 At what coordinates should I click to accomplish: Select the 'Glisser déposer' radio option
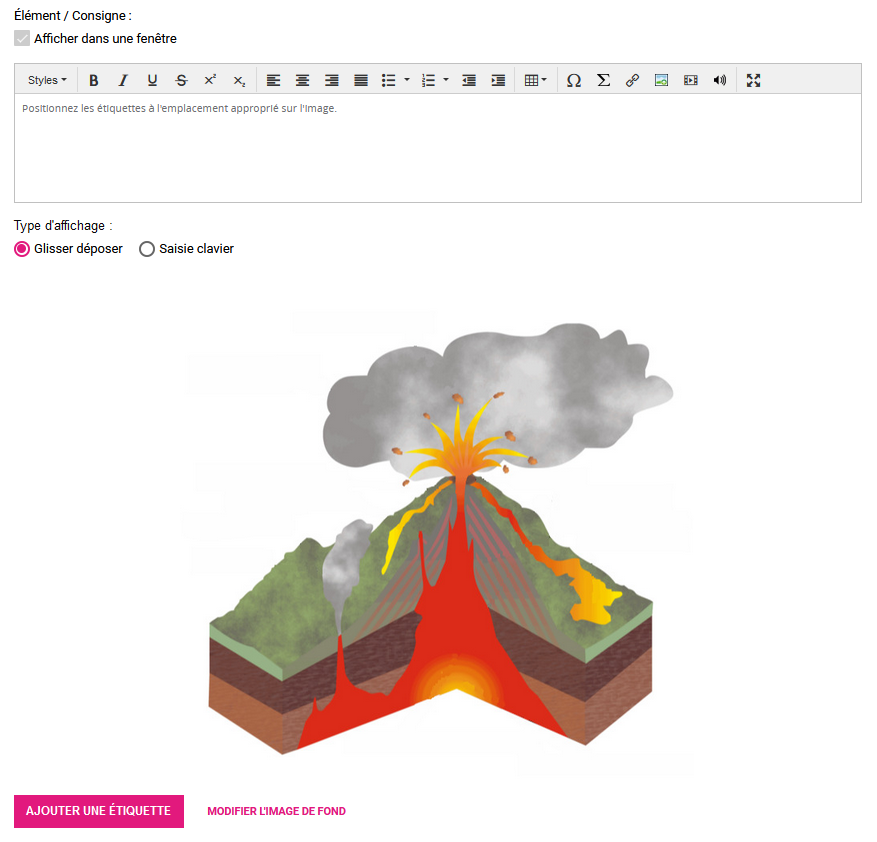22,249
